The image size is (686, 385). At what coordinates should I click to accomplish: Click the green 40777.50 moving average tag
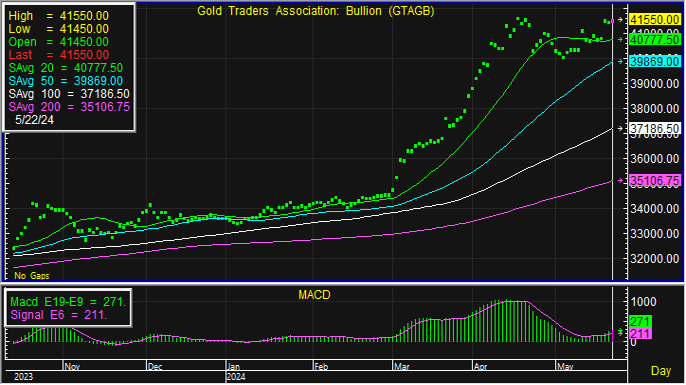654,40
